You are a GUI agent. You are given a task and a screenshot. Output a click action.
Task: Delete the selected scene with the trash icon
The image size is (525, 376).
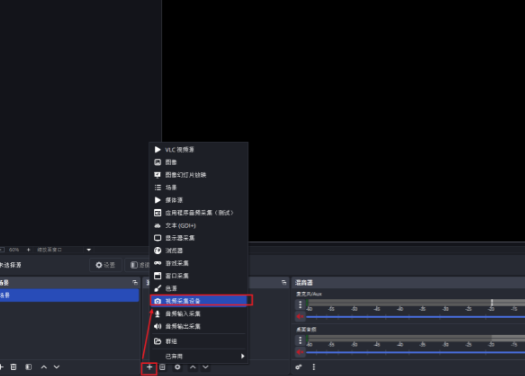(13, 367)
